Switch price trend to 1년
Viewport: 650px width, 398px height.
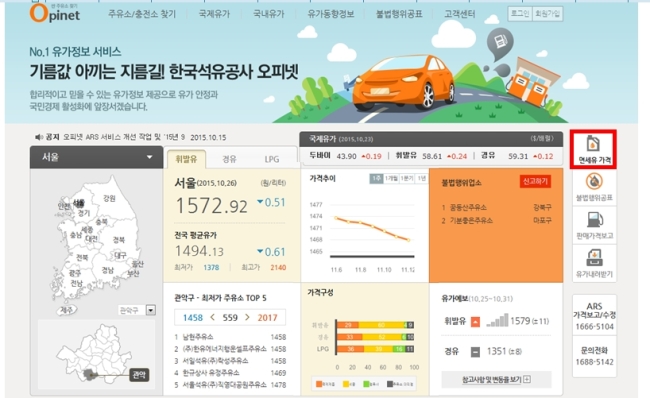[x=422, y=178]
